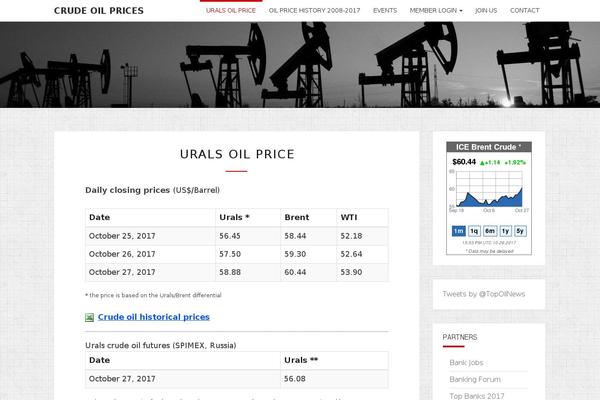The image size is (600, 400).
Task: Open the Top Banks 2017 link
Action: [x=476, y=395]
